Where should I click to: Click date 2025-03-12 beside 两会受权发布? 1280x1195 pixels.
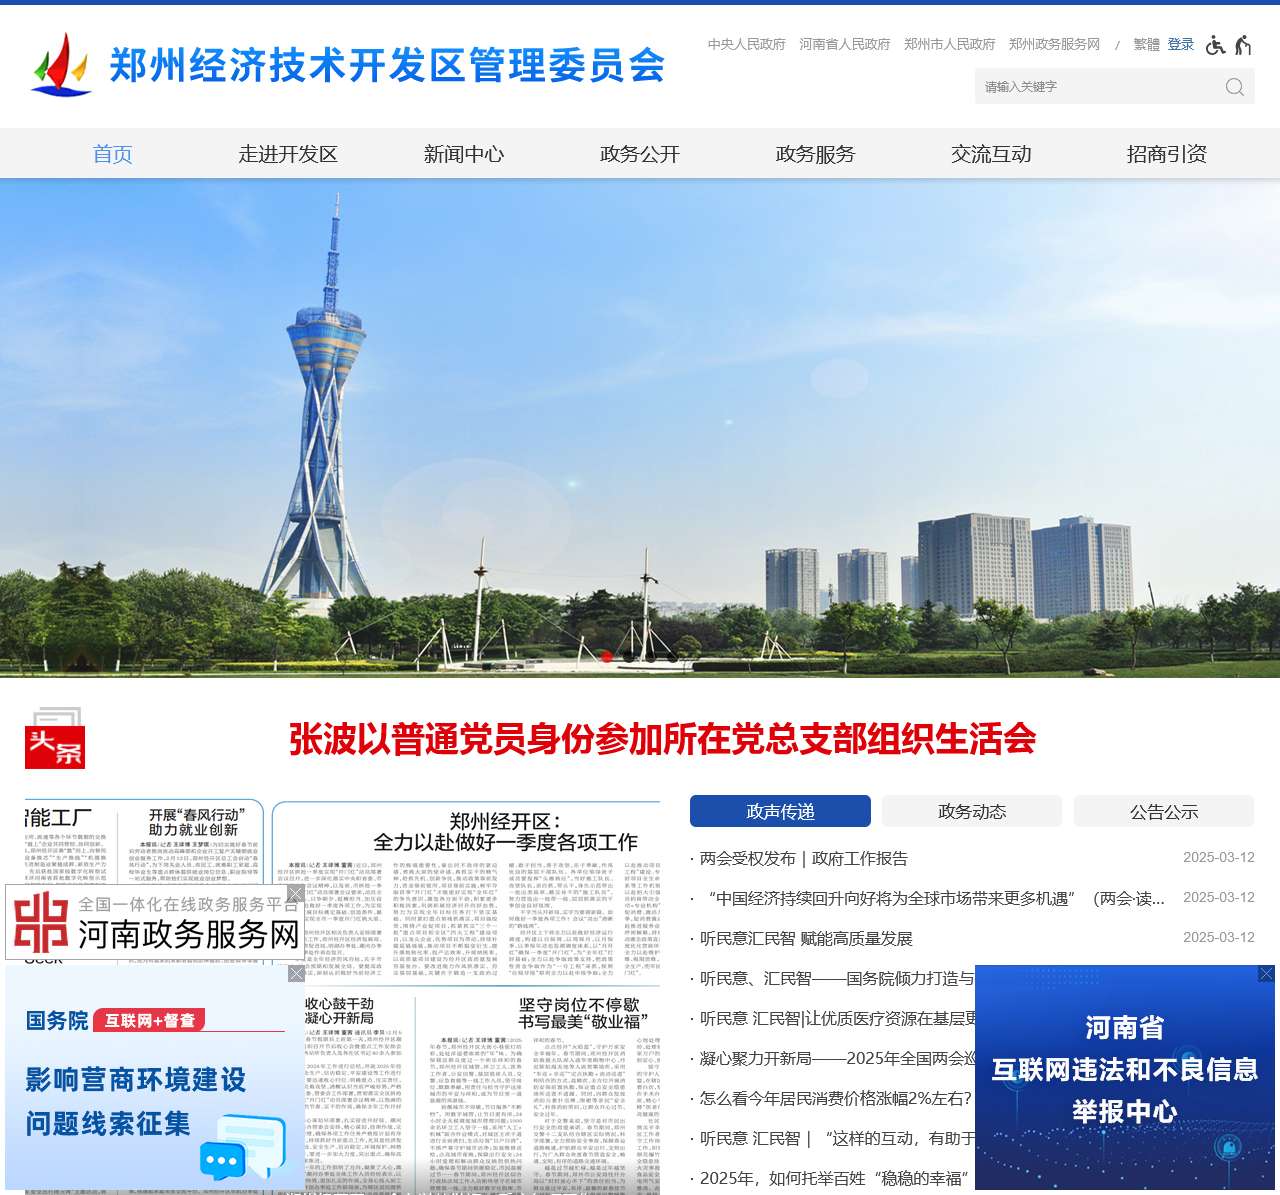point(1218,857)
